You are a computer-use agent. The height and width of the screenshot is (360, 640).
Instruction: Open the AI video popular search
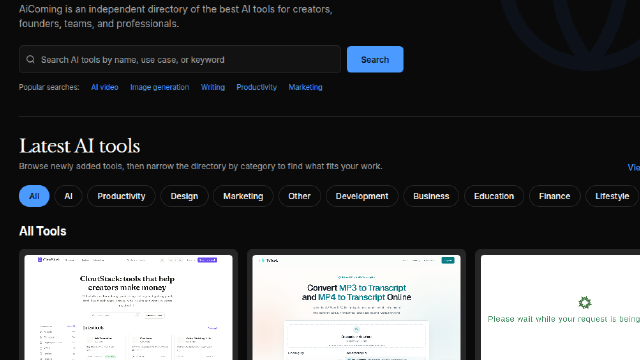pyautogui.click(x=104, y=87)
